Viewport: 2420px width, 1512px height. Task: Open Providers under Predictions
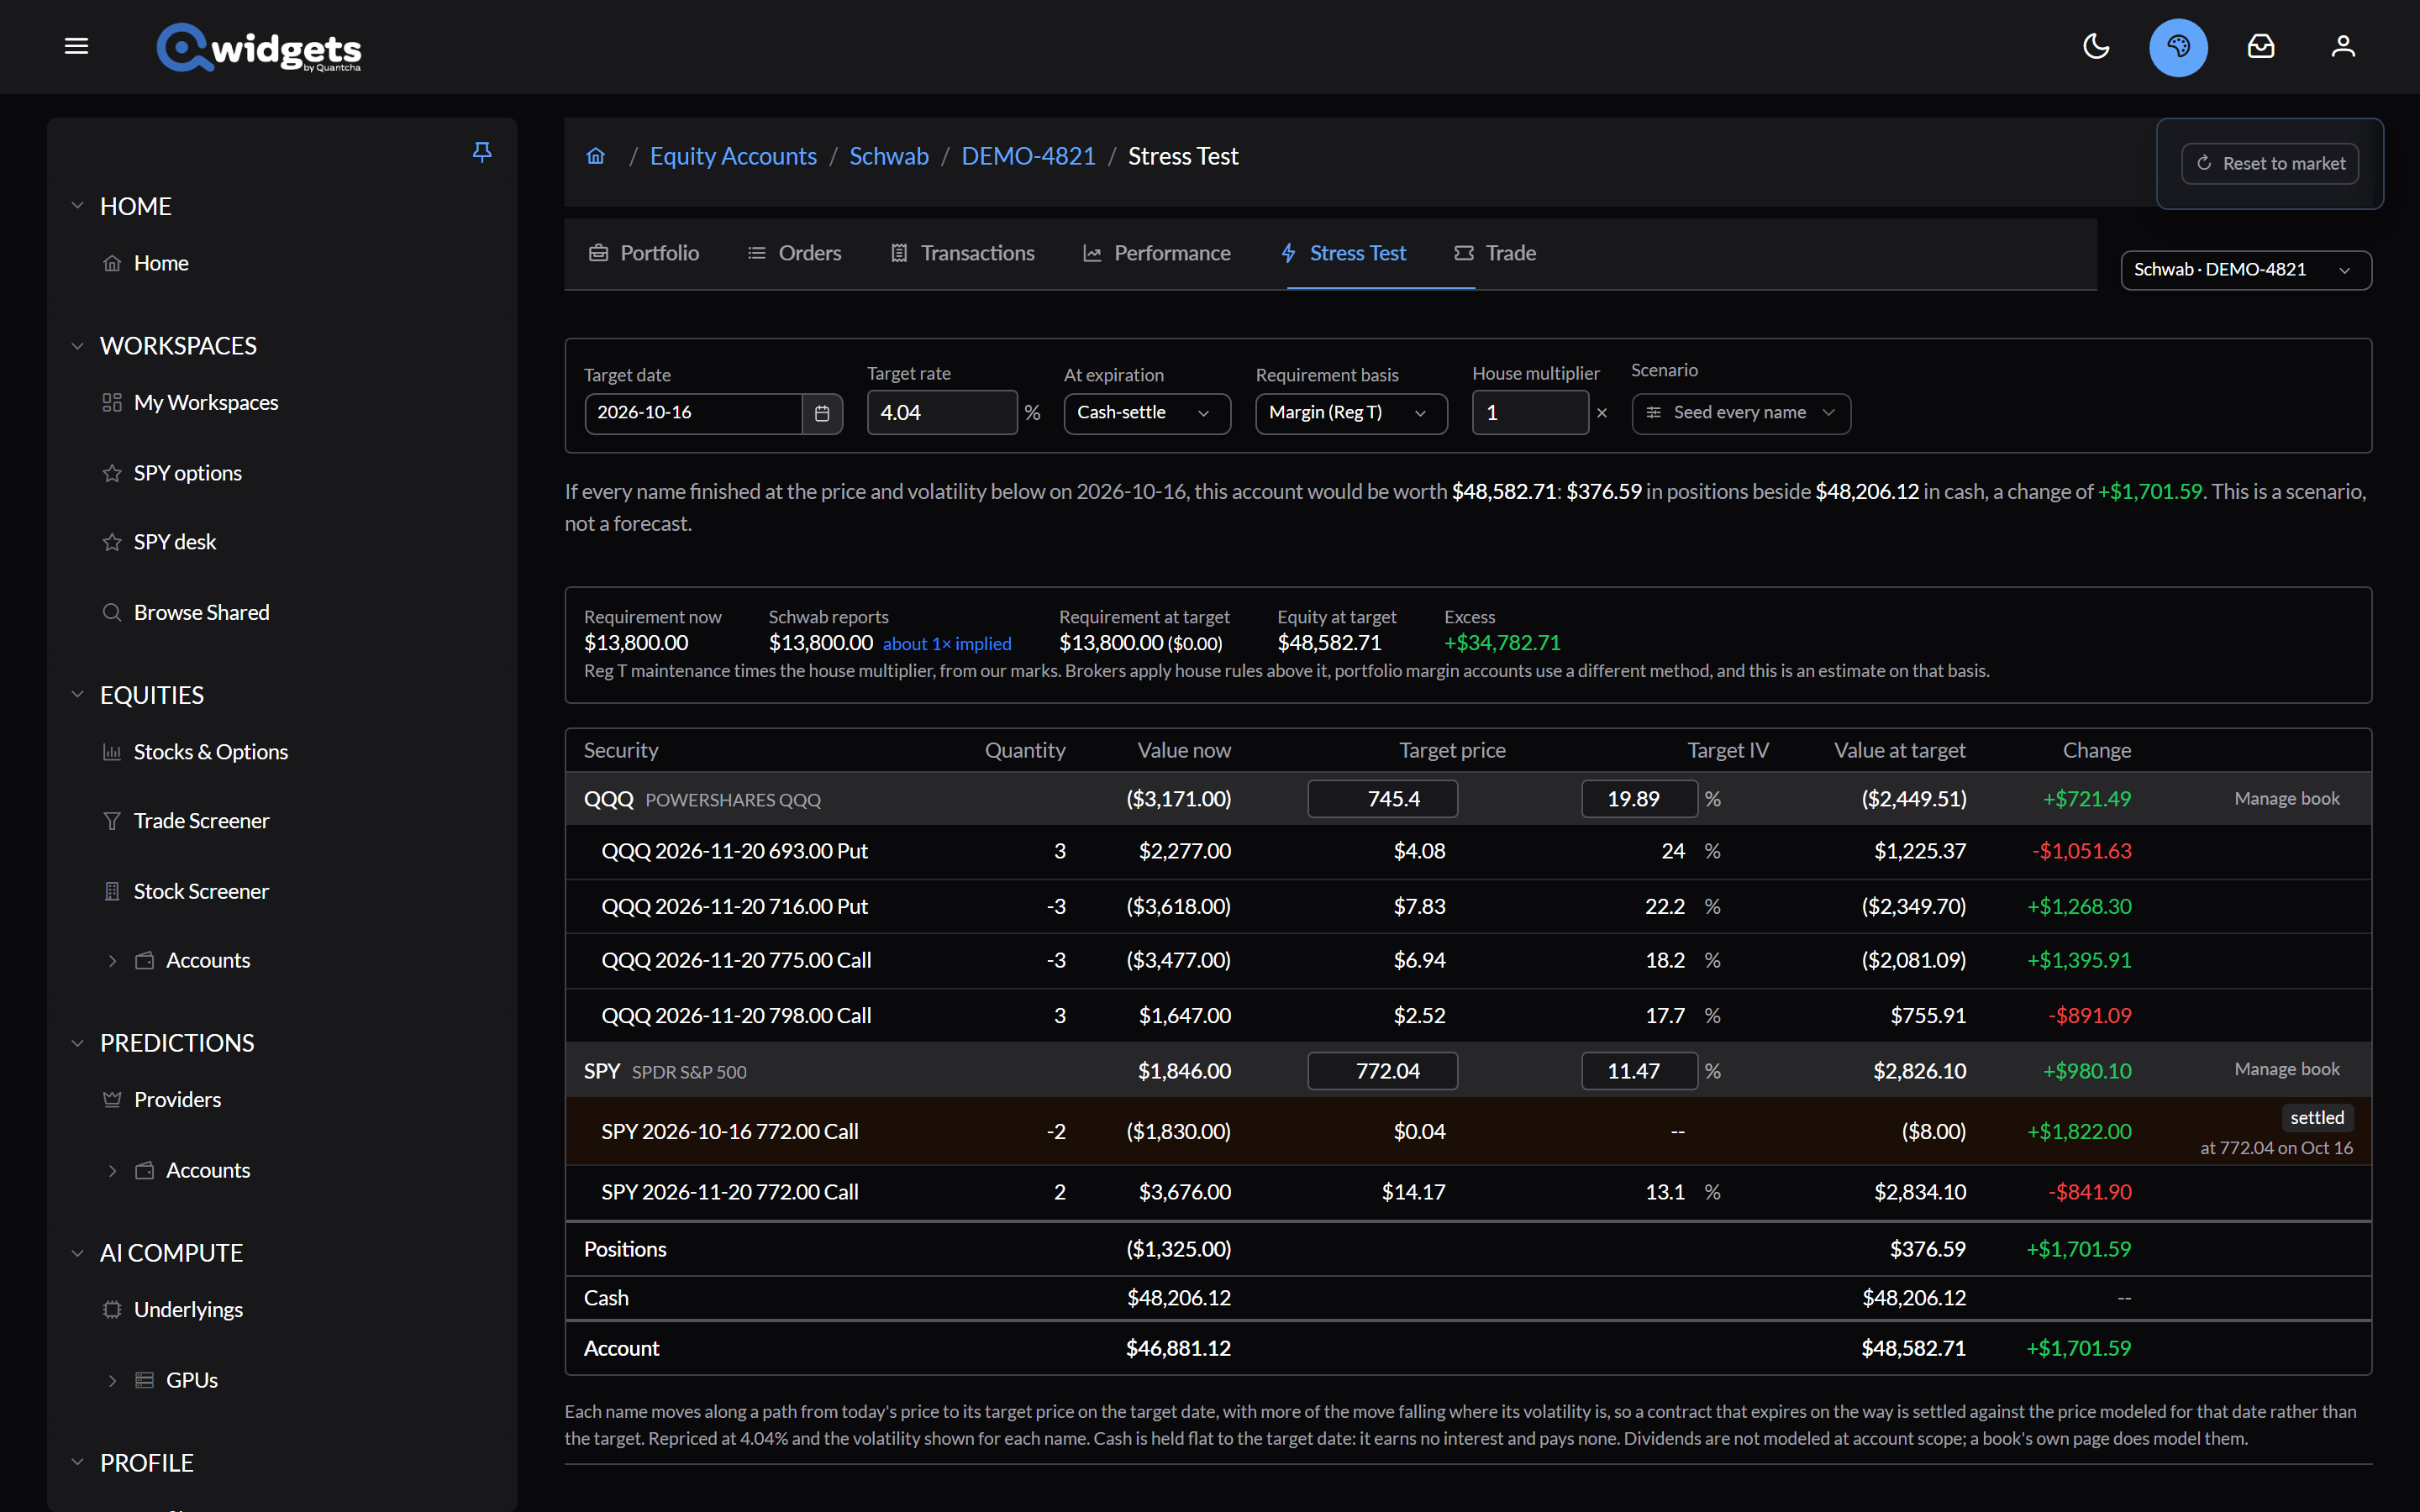(x=178, y=1100)
